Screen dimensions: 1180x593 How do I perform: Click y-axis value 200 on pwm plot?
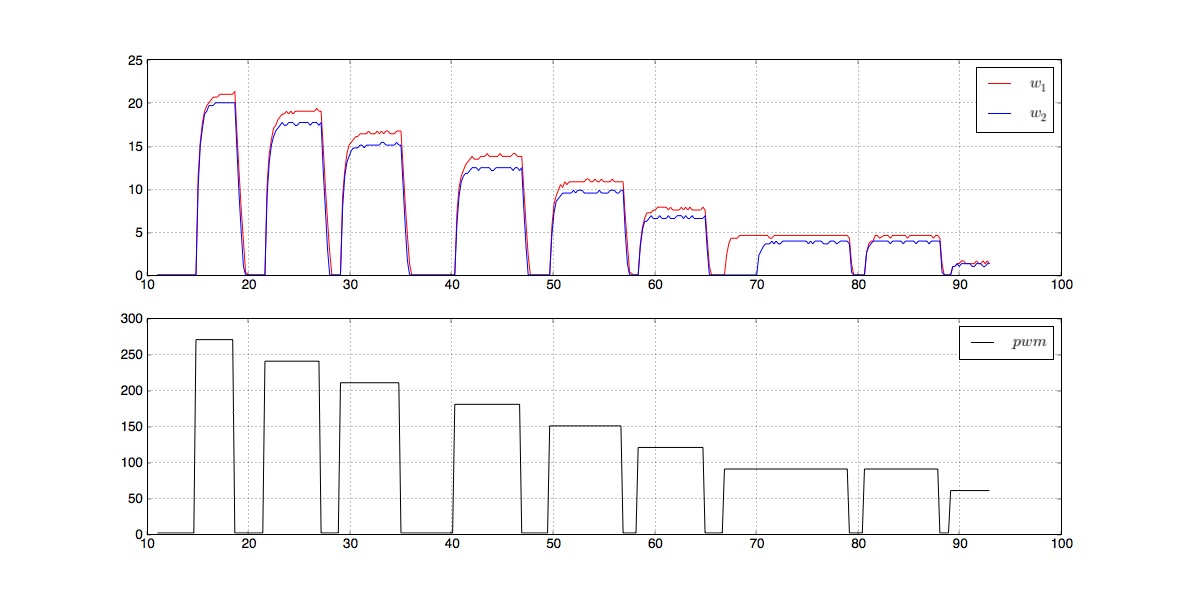pos(132,391)
